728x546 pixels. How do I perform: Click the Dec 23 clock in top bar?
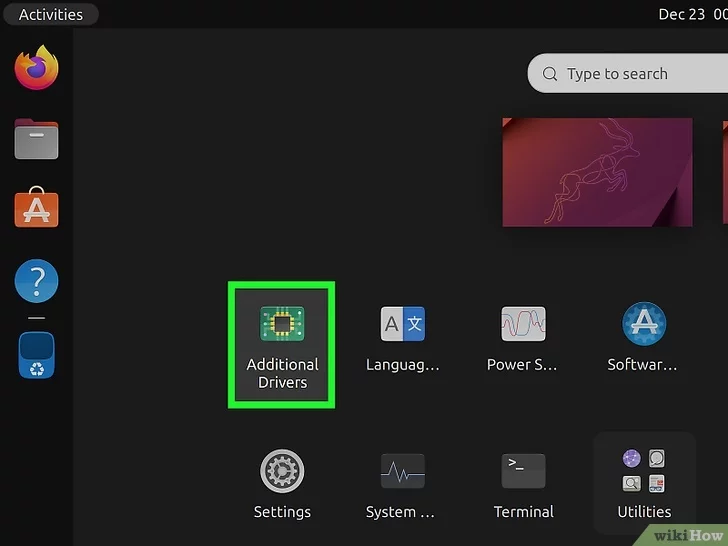pos(693,14)
